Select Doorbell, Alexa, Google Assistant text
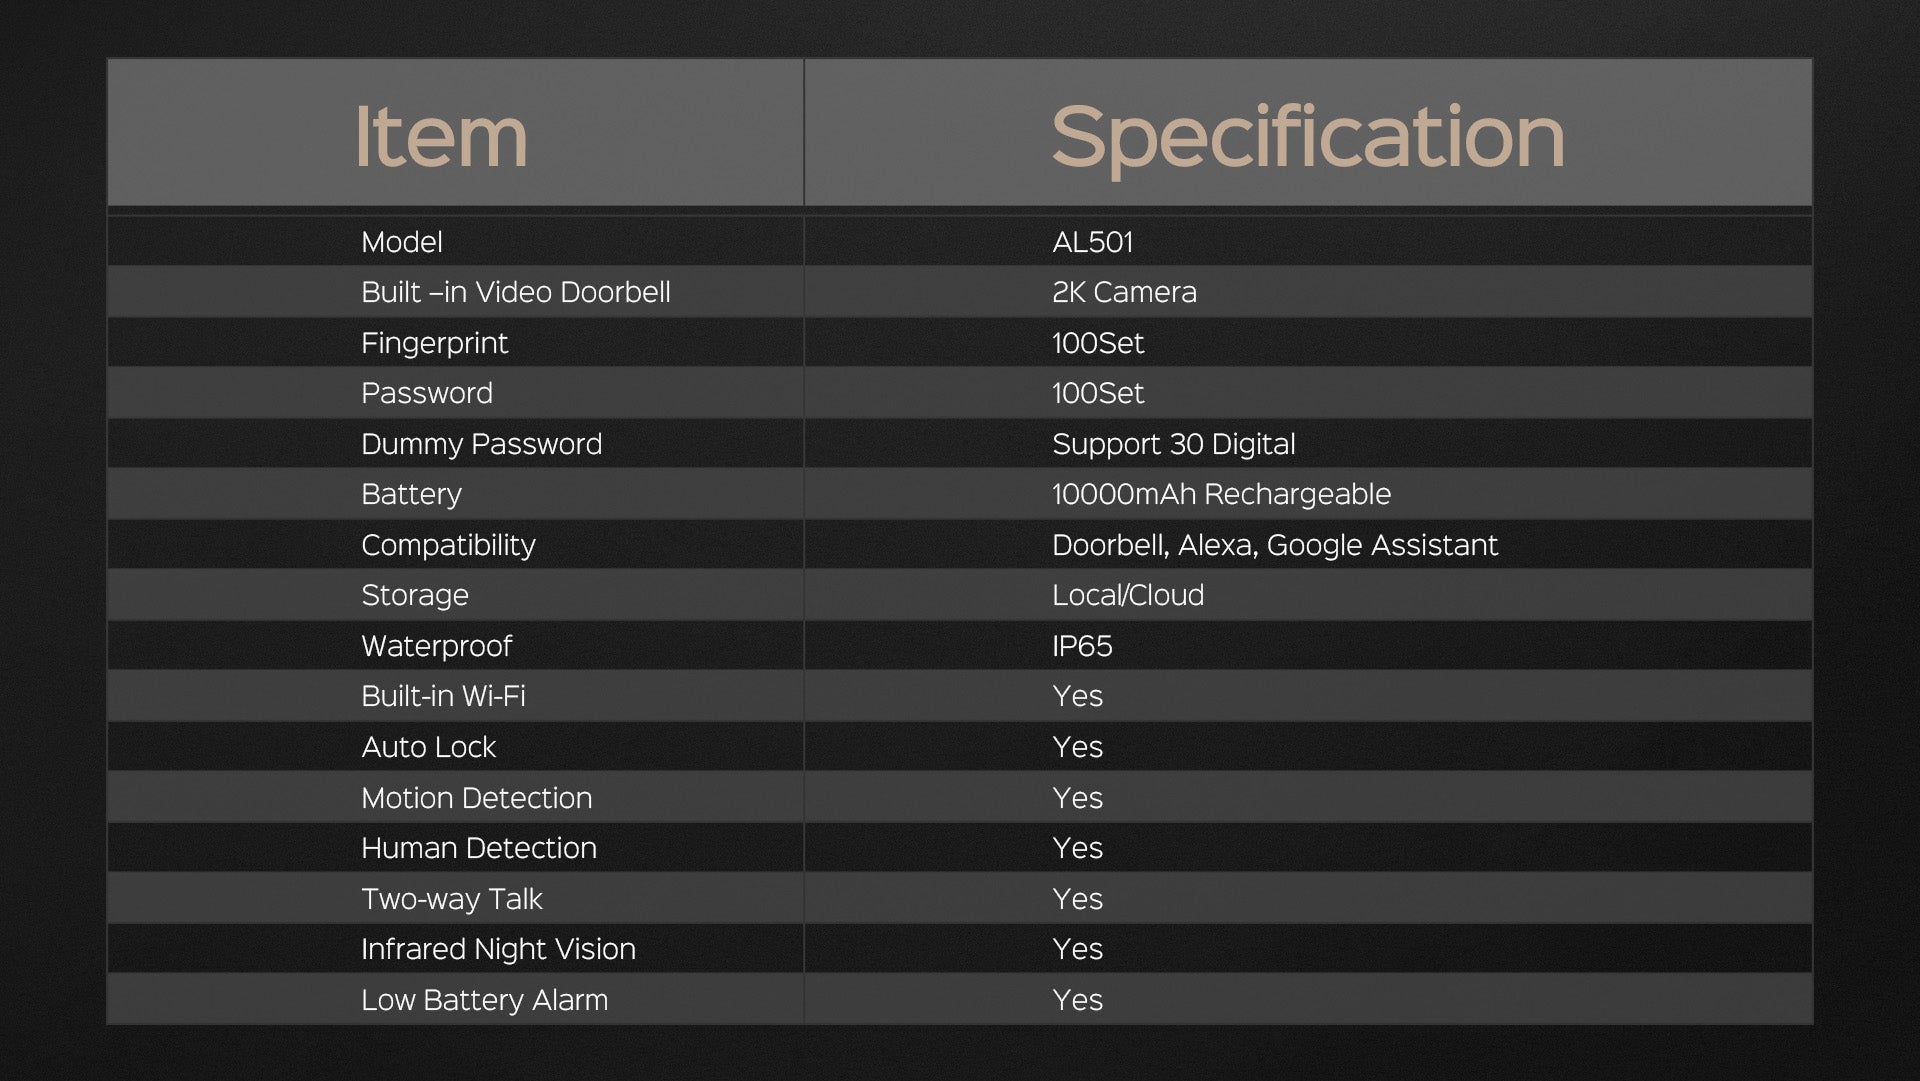 (x=1275, y=545)
